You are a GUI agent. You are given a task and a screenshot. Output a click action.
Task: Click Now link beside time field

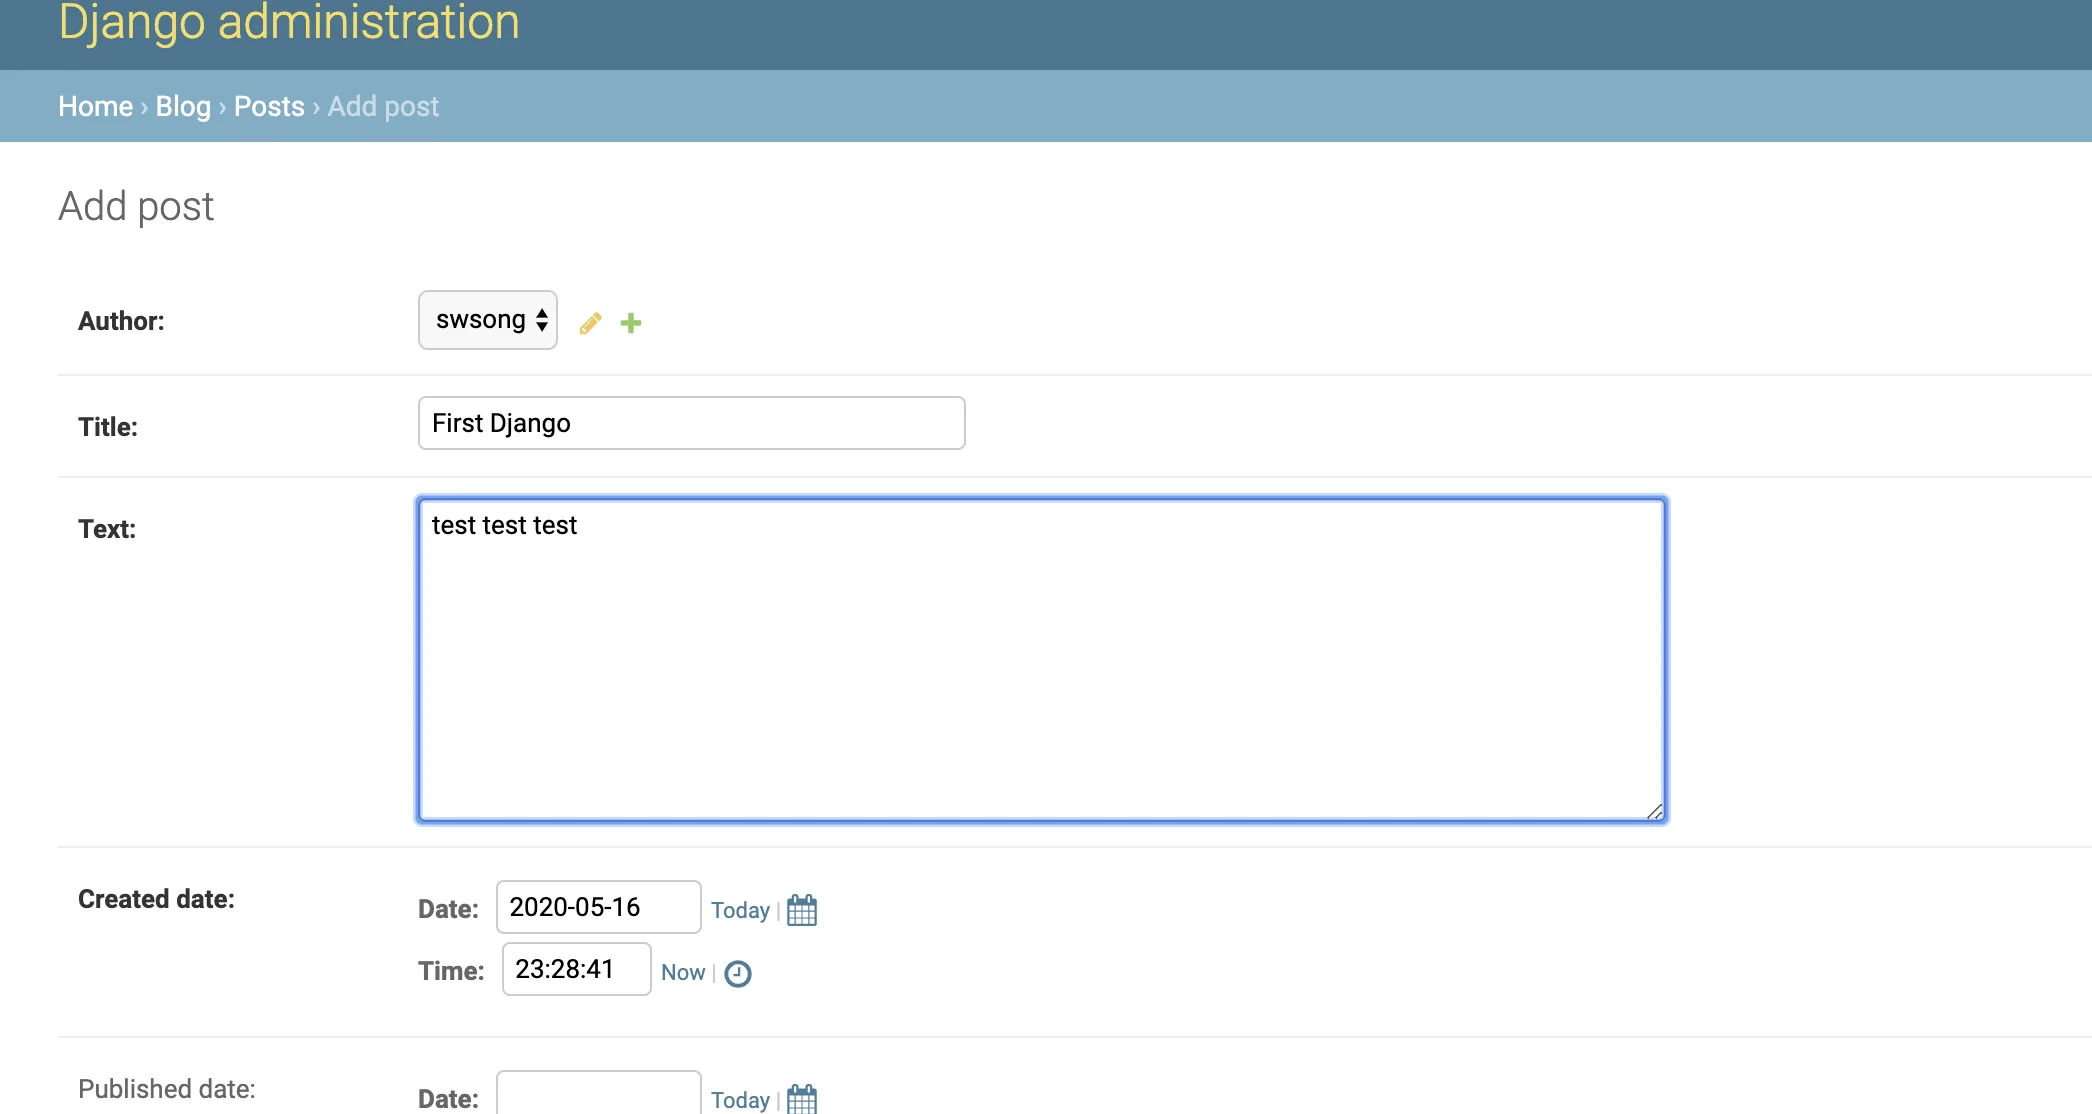[x=683, y=972]
